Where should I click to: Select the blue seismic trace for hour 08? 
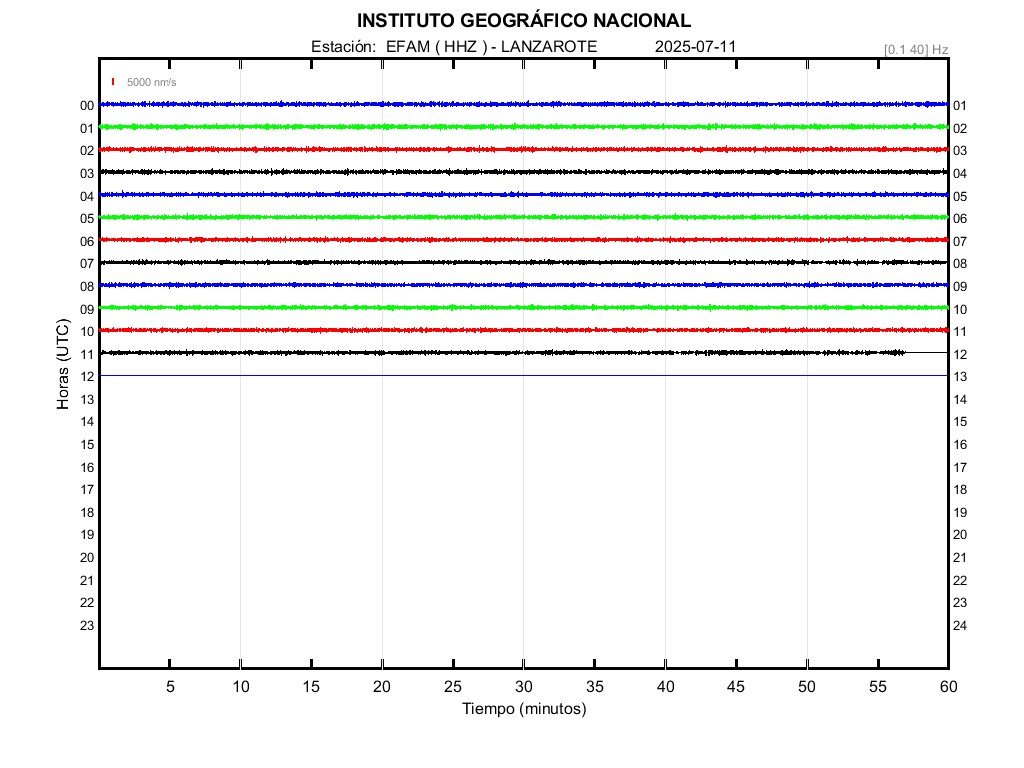pos(524,285)
